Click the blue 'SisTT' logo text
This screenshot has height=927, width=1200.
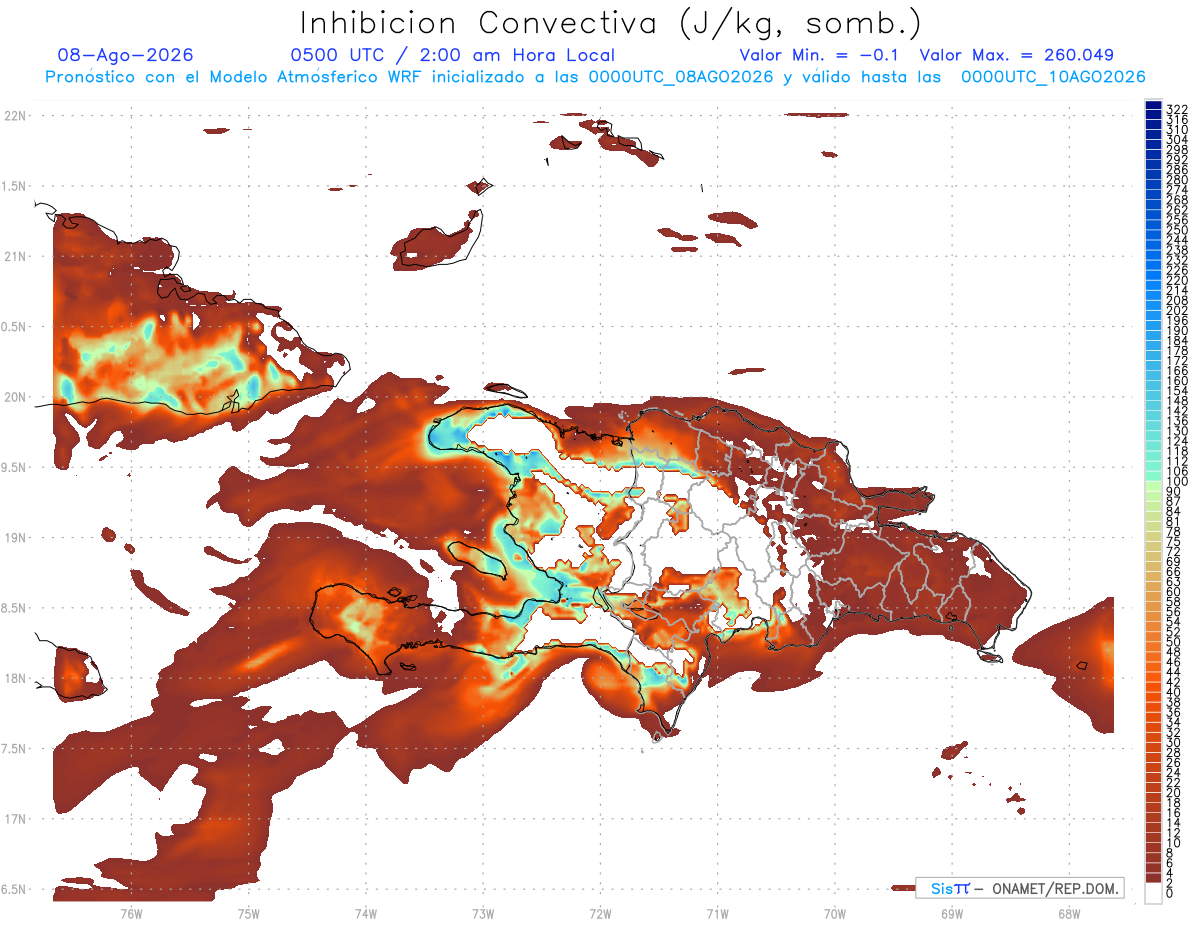click(x=949, y=888)
